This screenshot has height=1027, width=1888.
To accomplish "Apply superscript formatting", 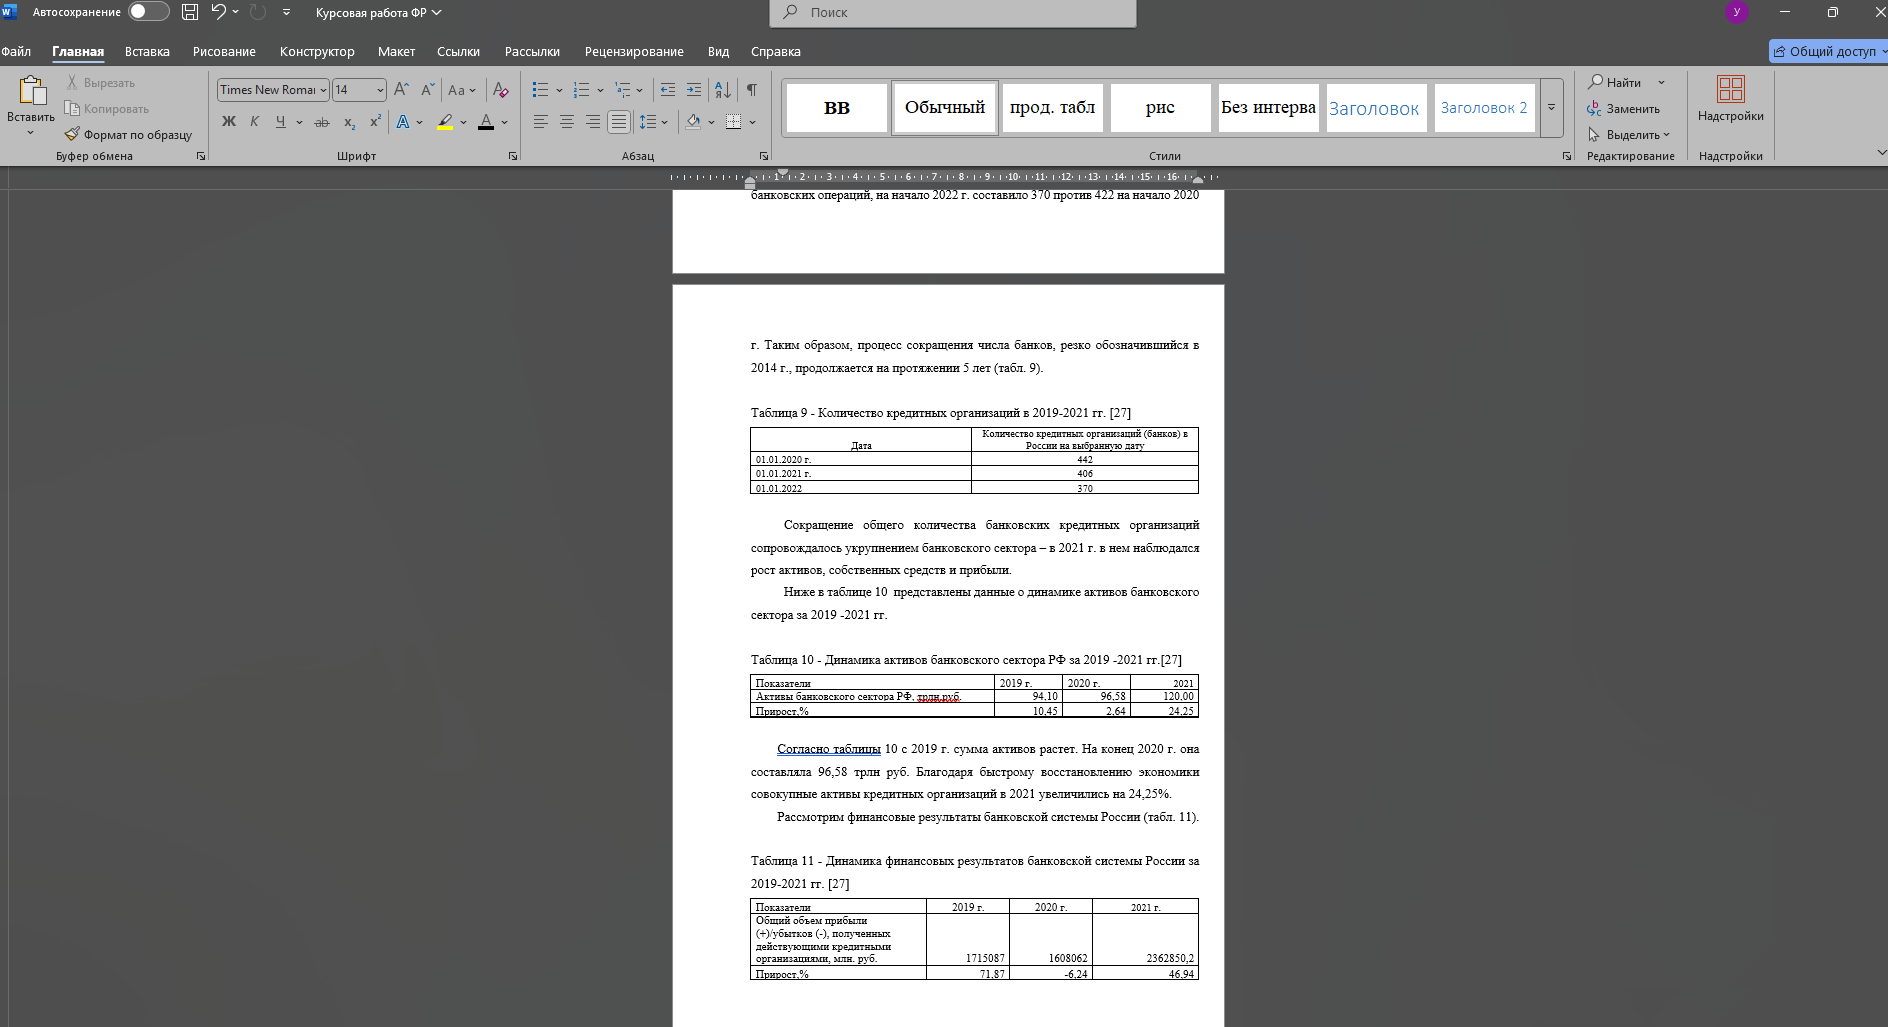I will click(x=375, y=122).
